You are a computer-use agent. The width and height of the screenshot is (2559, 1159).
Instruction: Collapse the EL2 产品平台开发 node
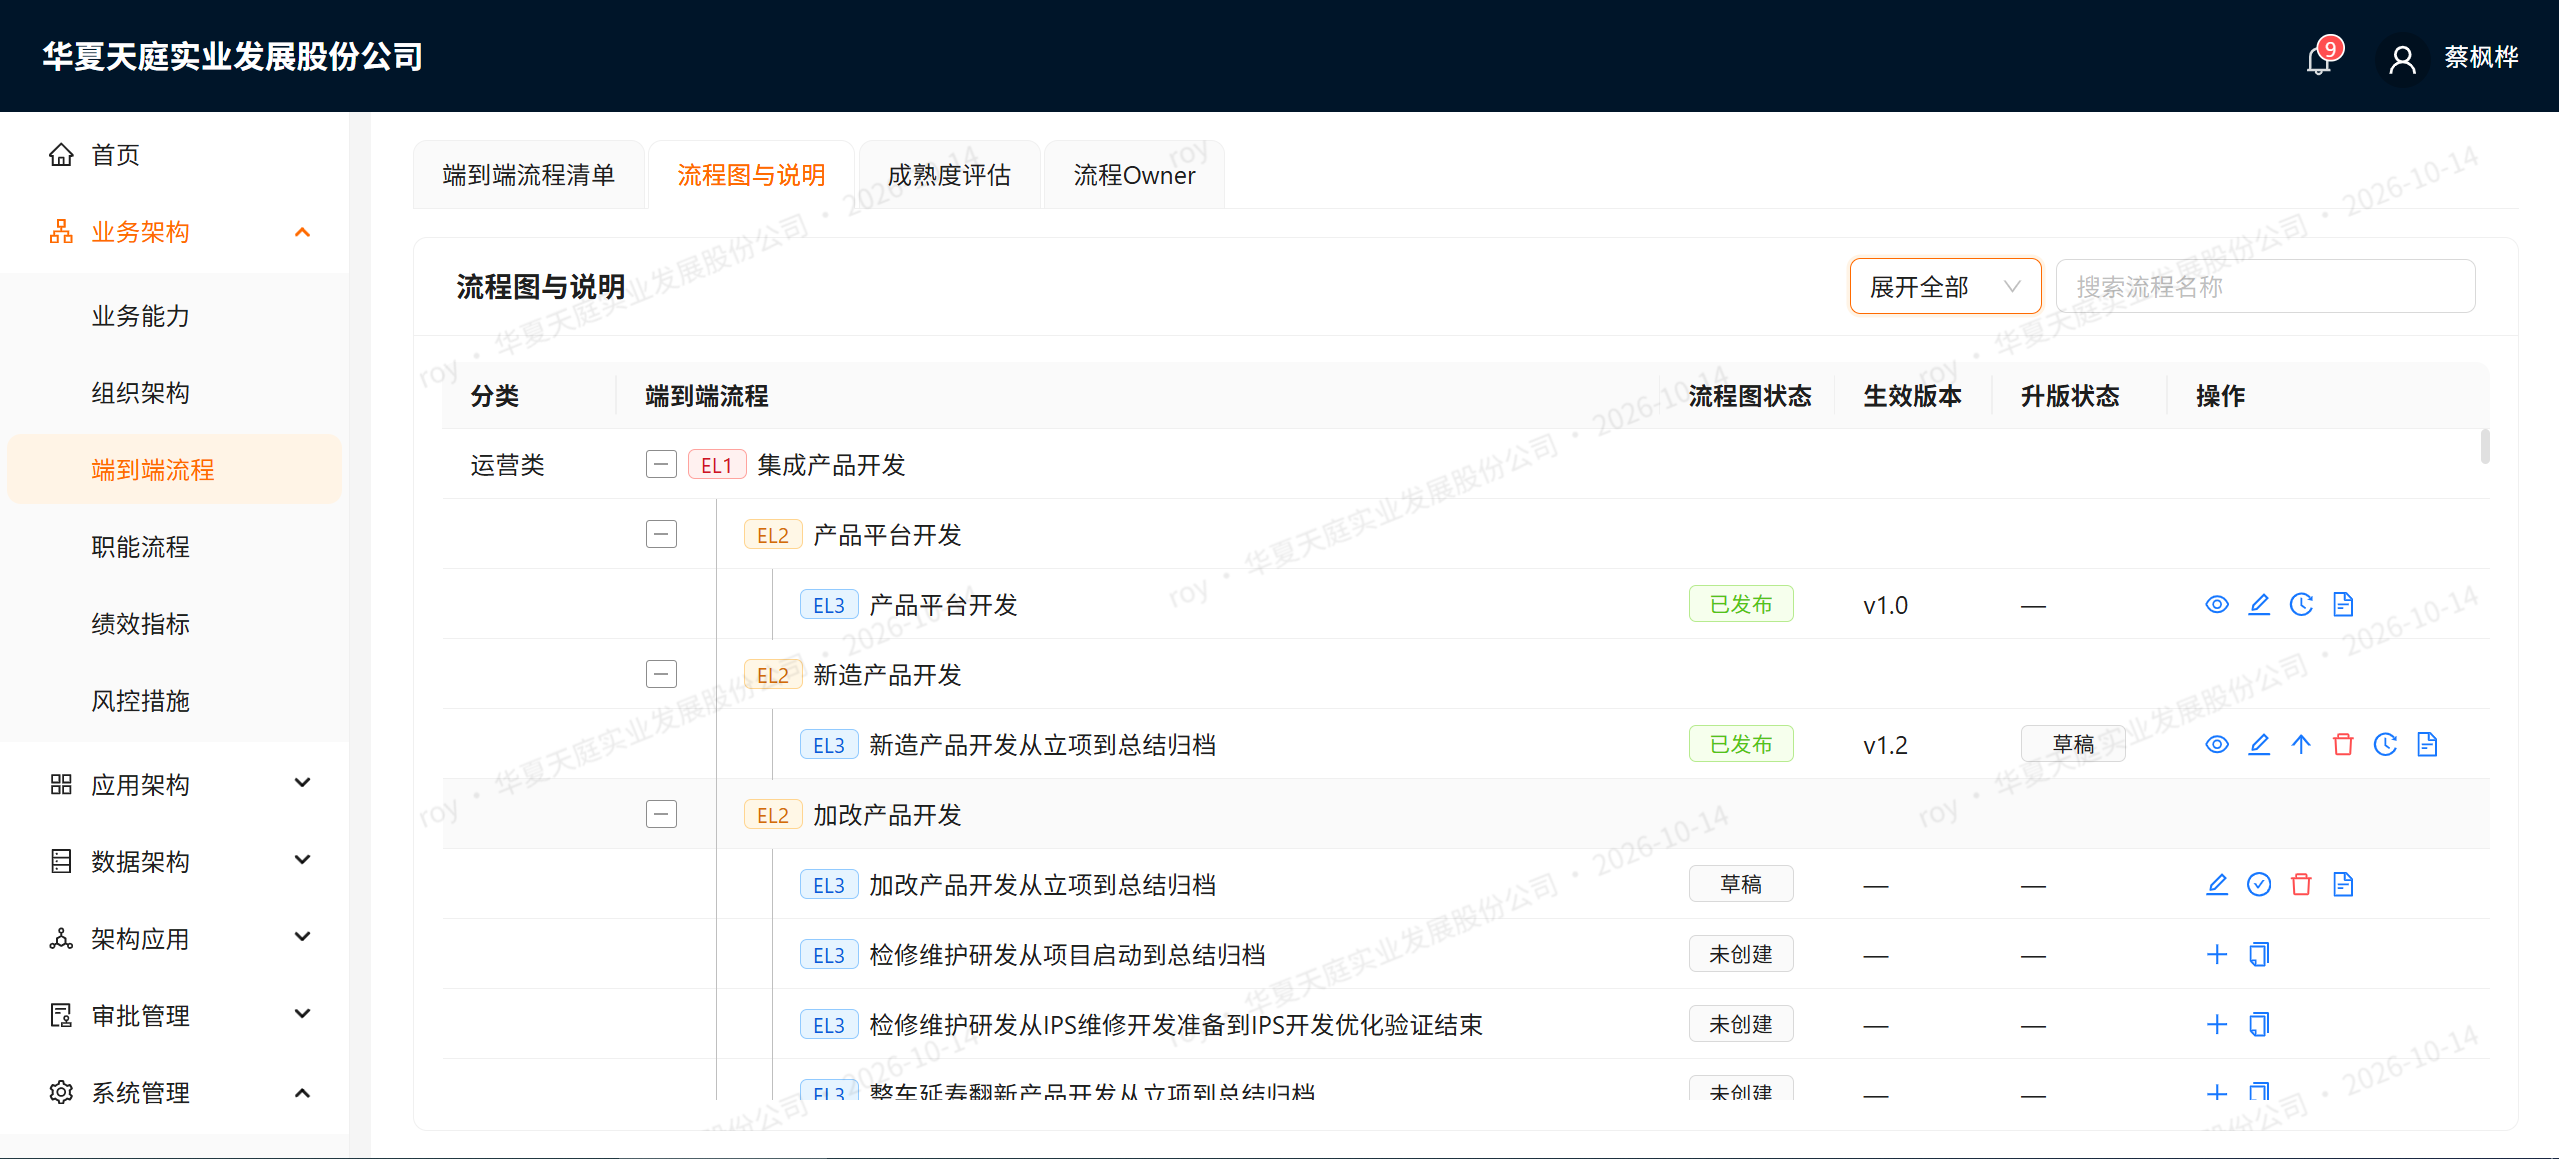[x=661, y=535]
